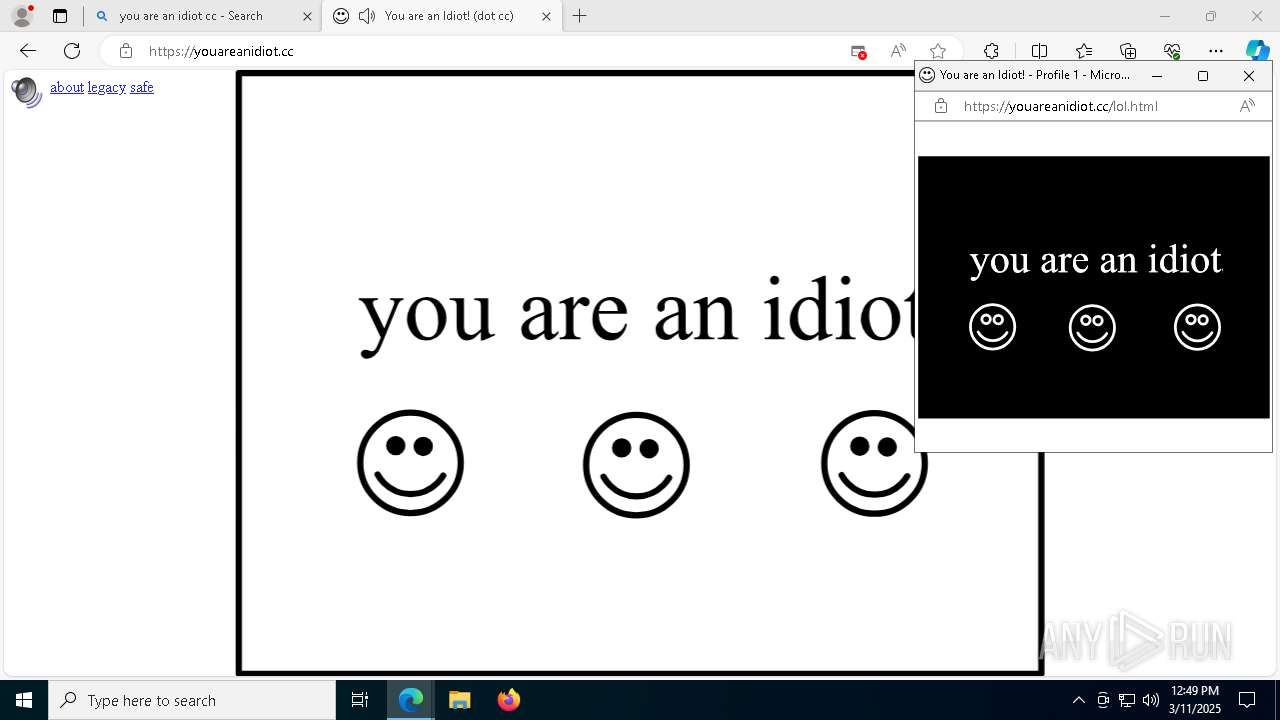This screenshot has width=1280, height=720.
Task: Click the 'you are an idiot' text in popup
Action: coord(1096,260)
